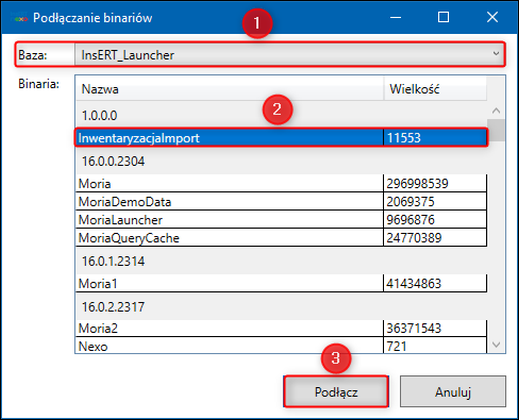Screen dimensions: 519x420
Task: Open the Baza database dropdown
Action: coord(289,55)
